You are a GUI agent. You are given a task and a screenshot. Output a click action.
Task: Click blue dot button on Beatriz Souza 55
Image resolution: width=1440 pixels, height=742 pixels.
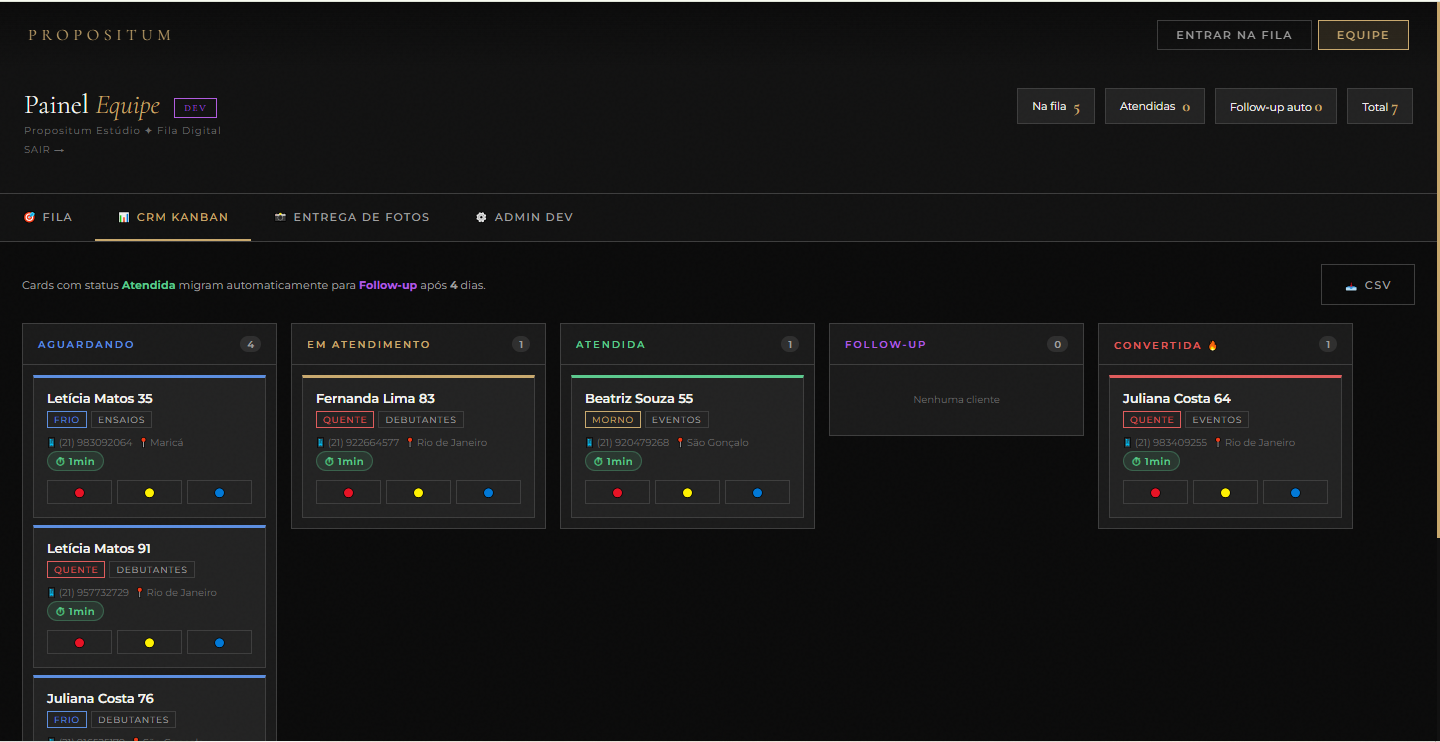[757, 492]
